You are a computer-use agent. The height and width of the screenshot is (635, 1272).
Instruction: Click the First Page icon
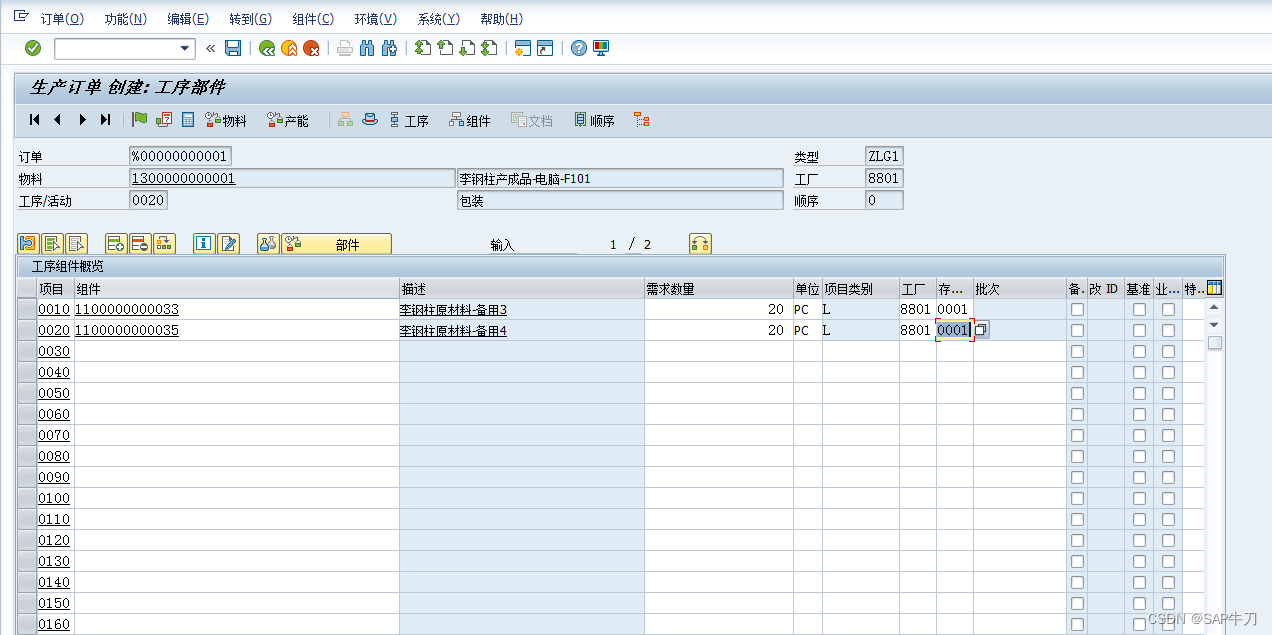pyautogui.click(x=423, y=48)
